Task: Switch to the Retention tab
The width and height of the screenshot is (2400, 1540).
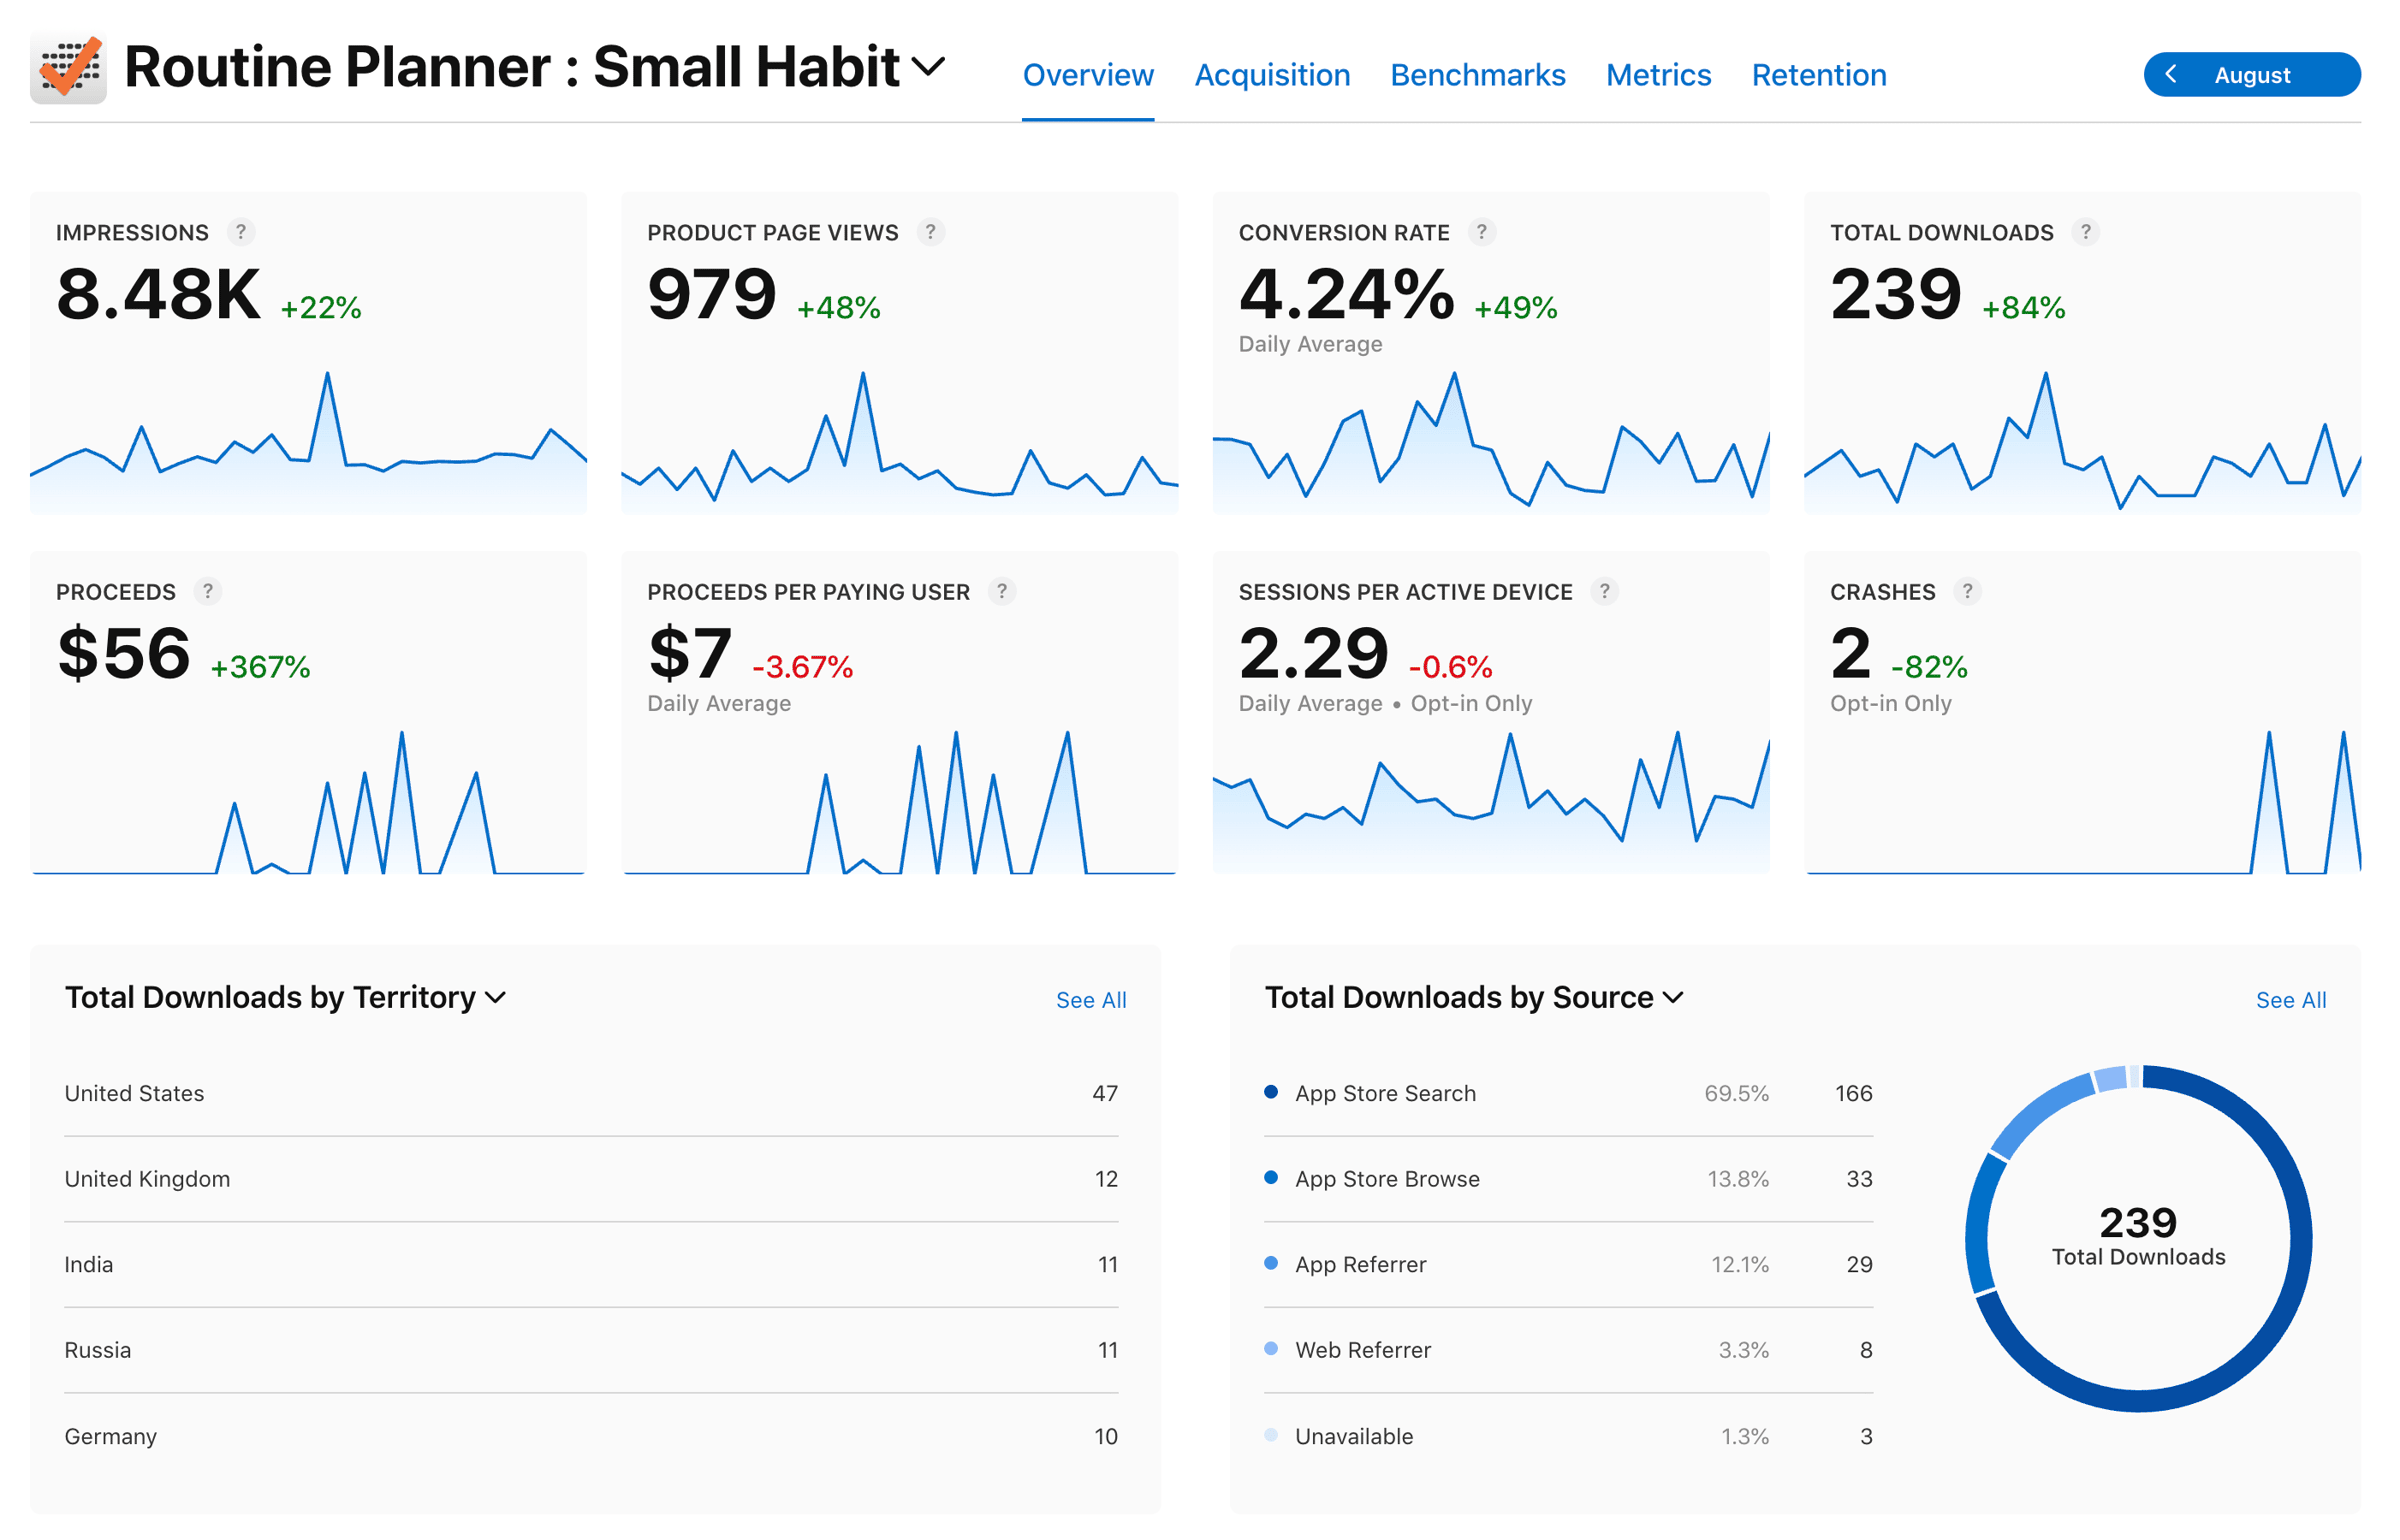Action: click(1818, 75)
